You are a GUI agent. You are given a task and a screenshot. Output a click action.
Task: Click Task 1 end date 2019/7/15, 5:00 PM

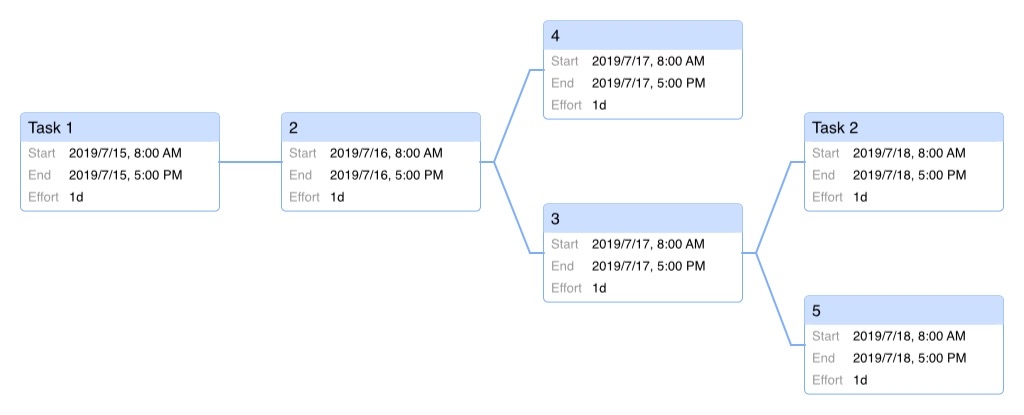pyautogui.click(x=125, y=175)
